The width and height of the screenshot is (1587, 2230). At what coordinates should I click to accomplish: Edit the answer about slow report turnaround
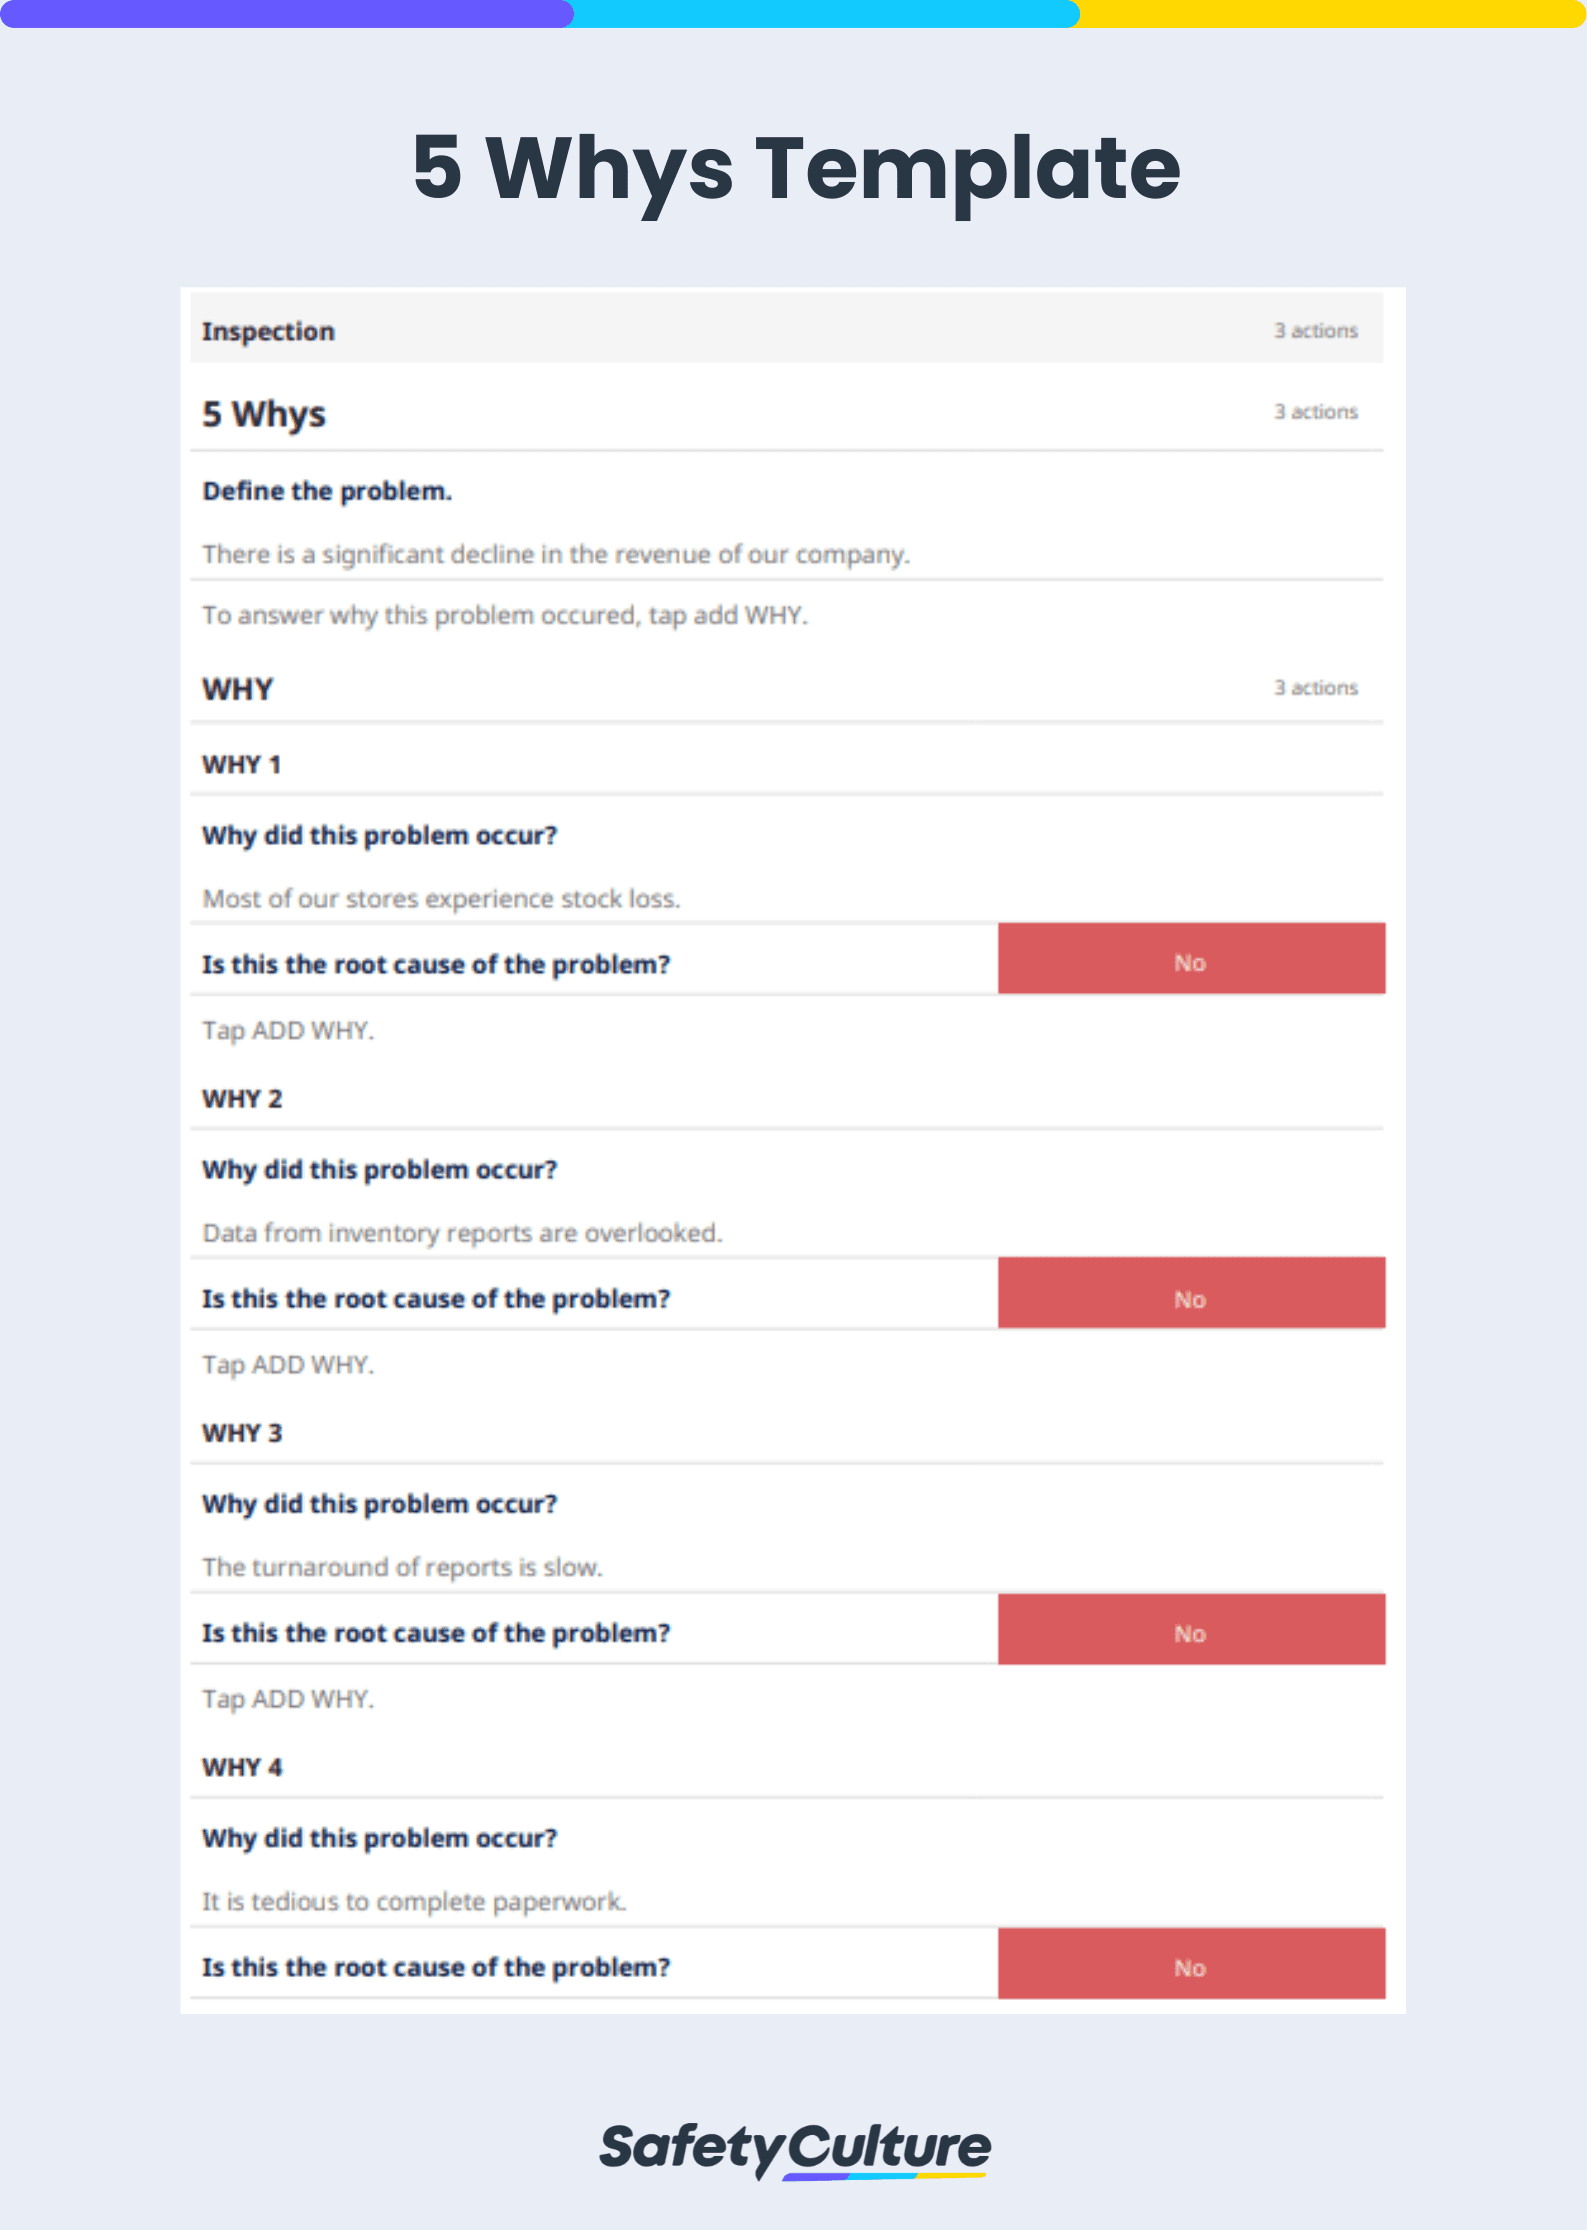click(x=402, y=1567)
